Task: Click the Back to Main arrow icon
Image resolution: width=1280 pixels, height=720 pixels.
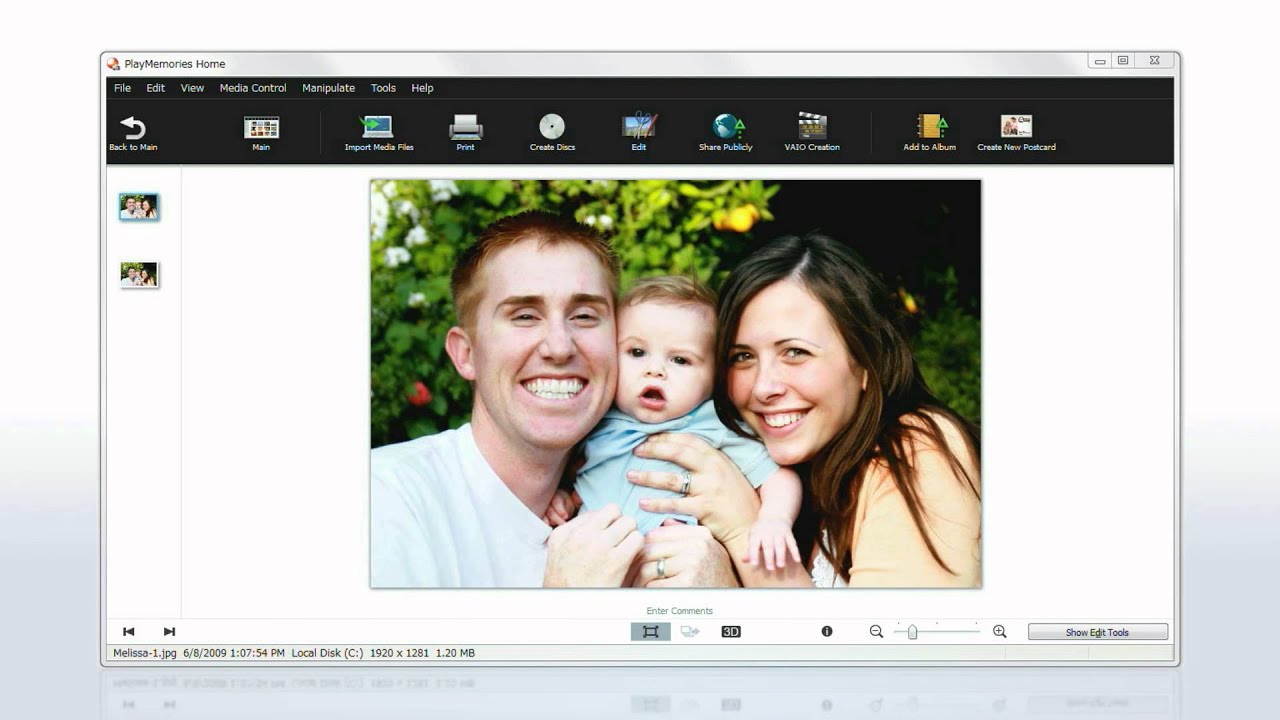Action: pos(133,128)
